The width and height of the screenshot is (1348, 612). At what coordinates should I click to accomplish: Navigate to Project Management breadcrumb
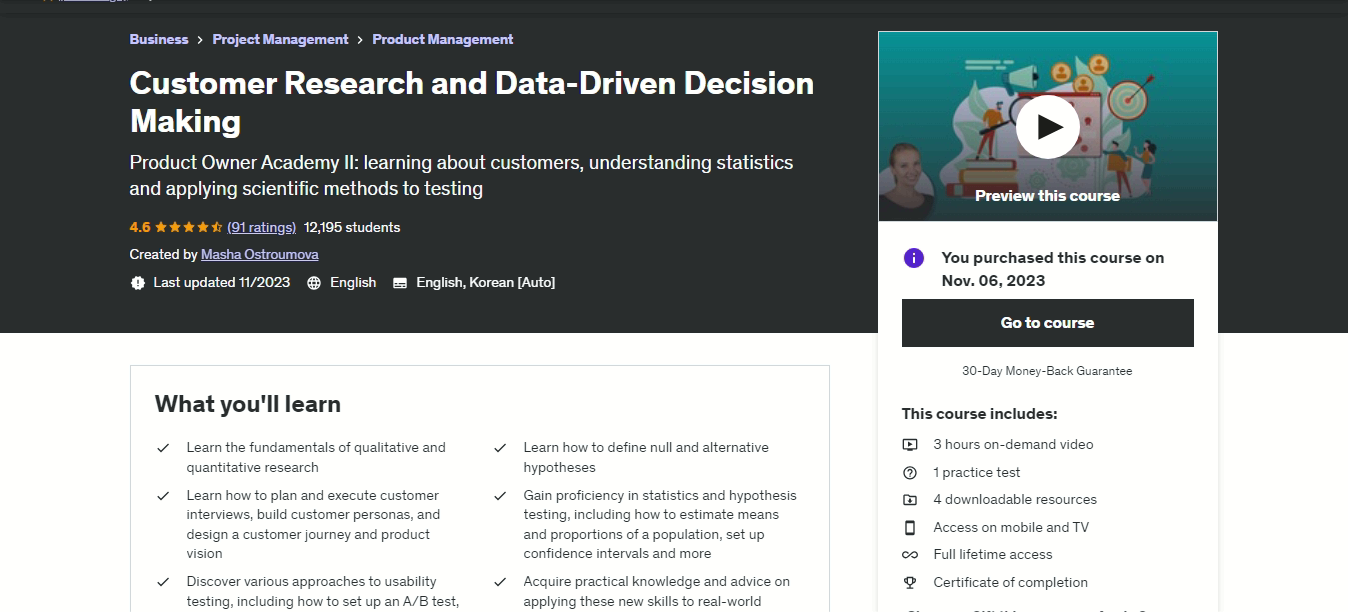(x=280, y=39)
